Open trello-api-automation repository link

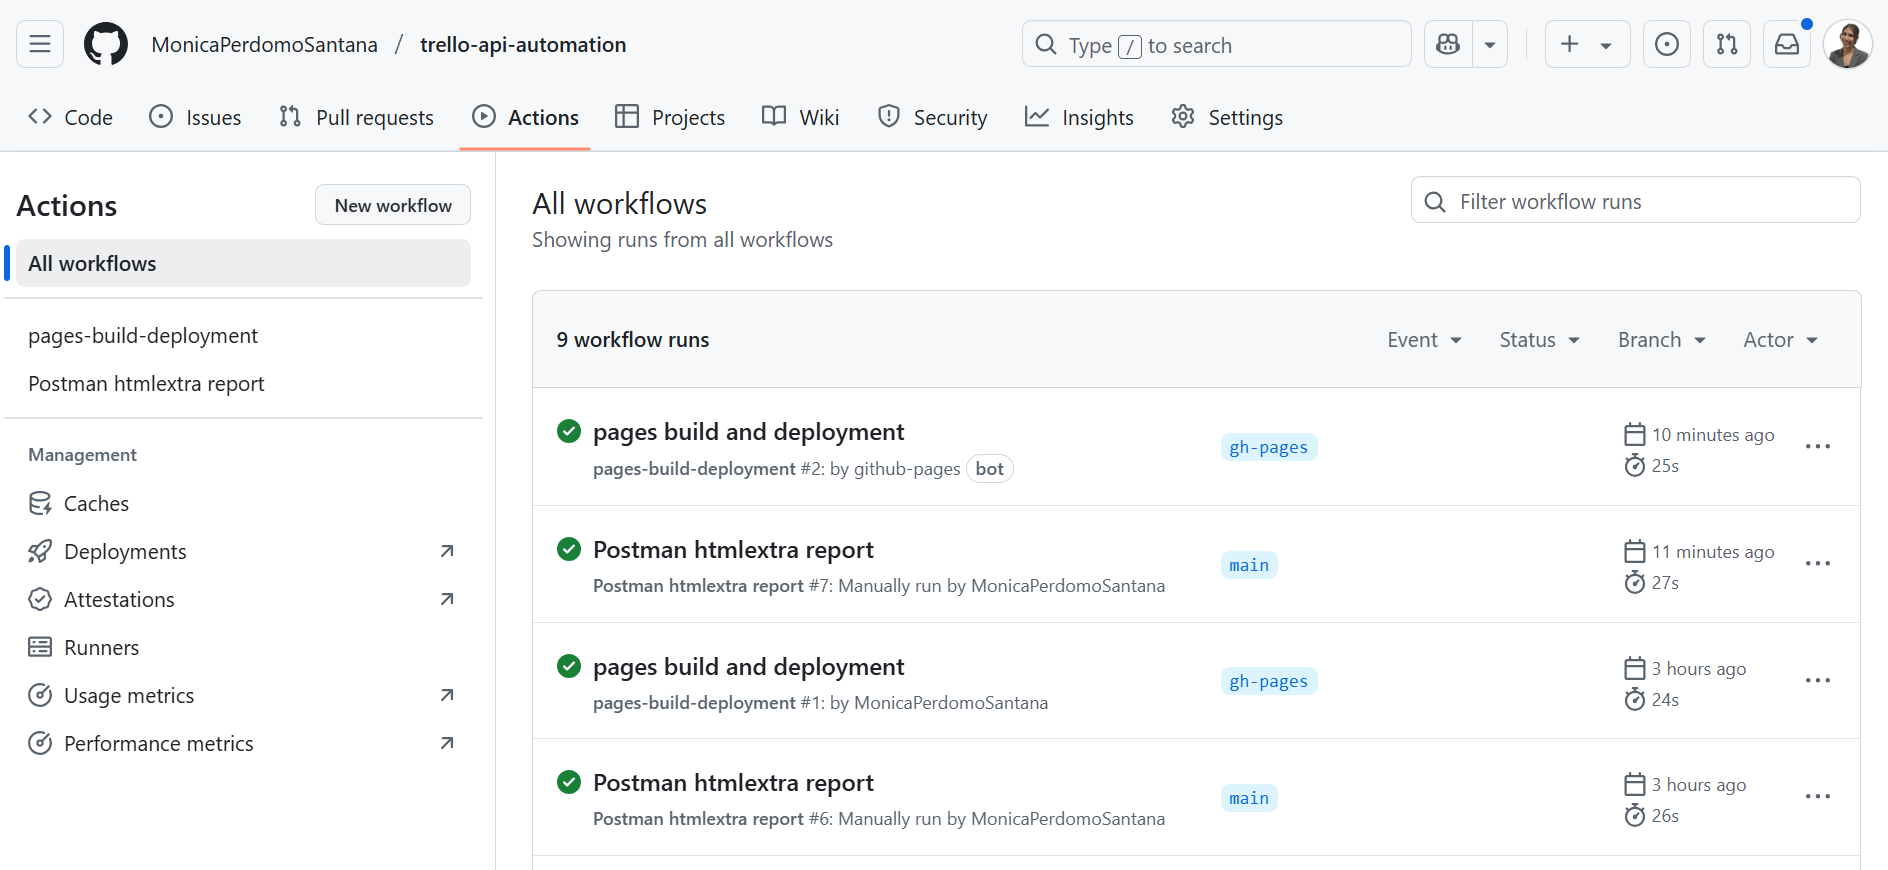(523, 45)
